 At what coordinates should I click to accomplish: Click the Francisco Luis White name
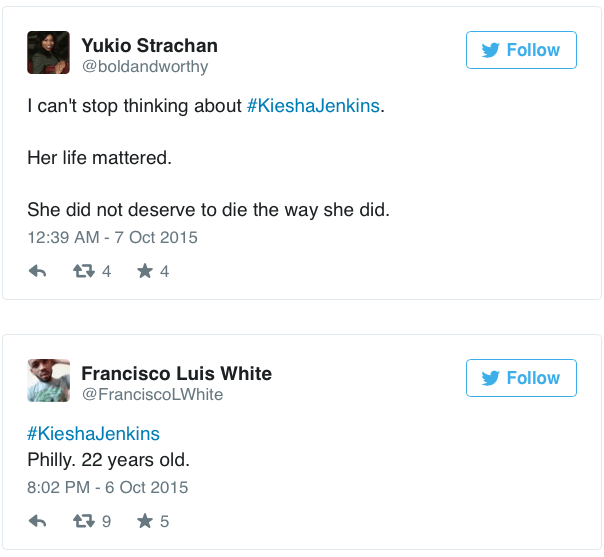[176, 373]
